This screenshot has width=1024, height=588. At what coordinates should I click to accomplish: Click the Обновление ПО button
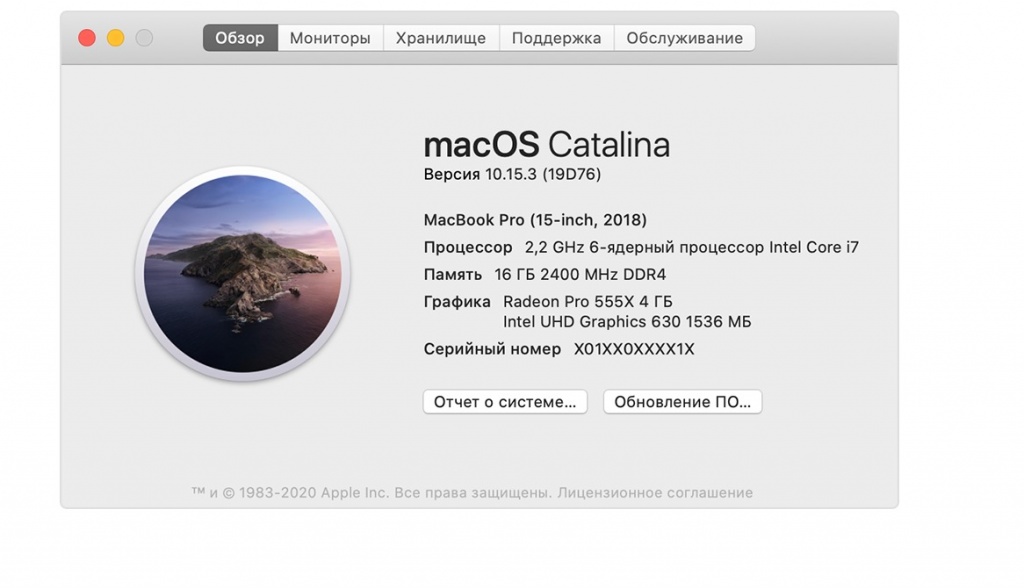tap(682, 402)
